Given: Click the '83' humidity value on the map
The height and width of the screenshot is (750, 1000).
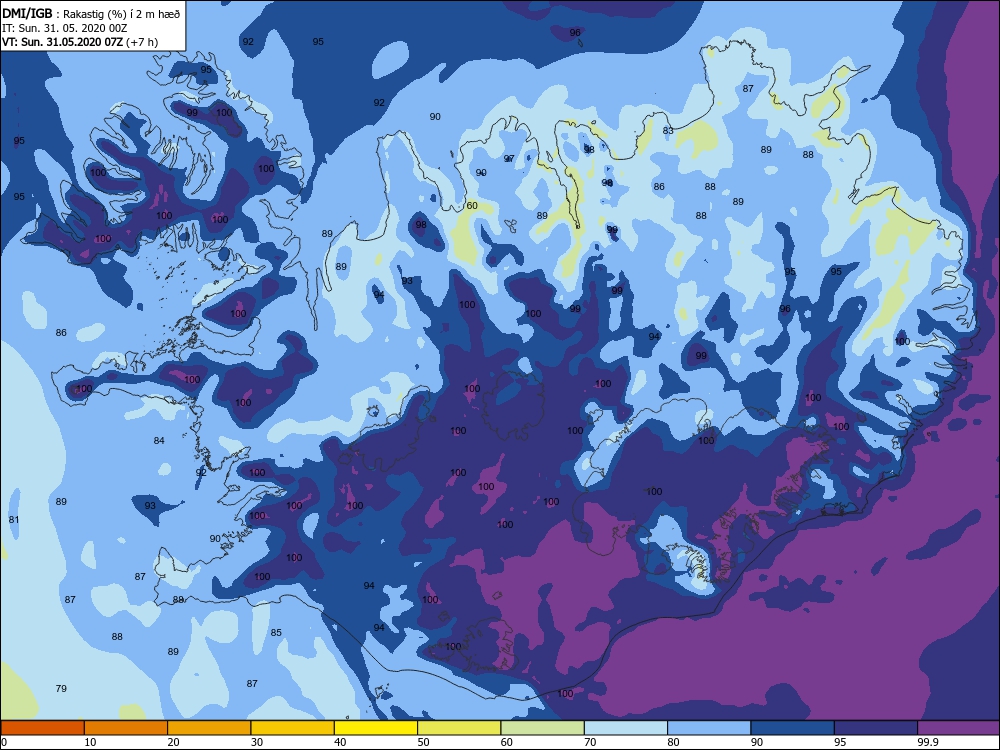Looking at the screenshot, I should 668,131.
